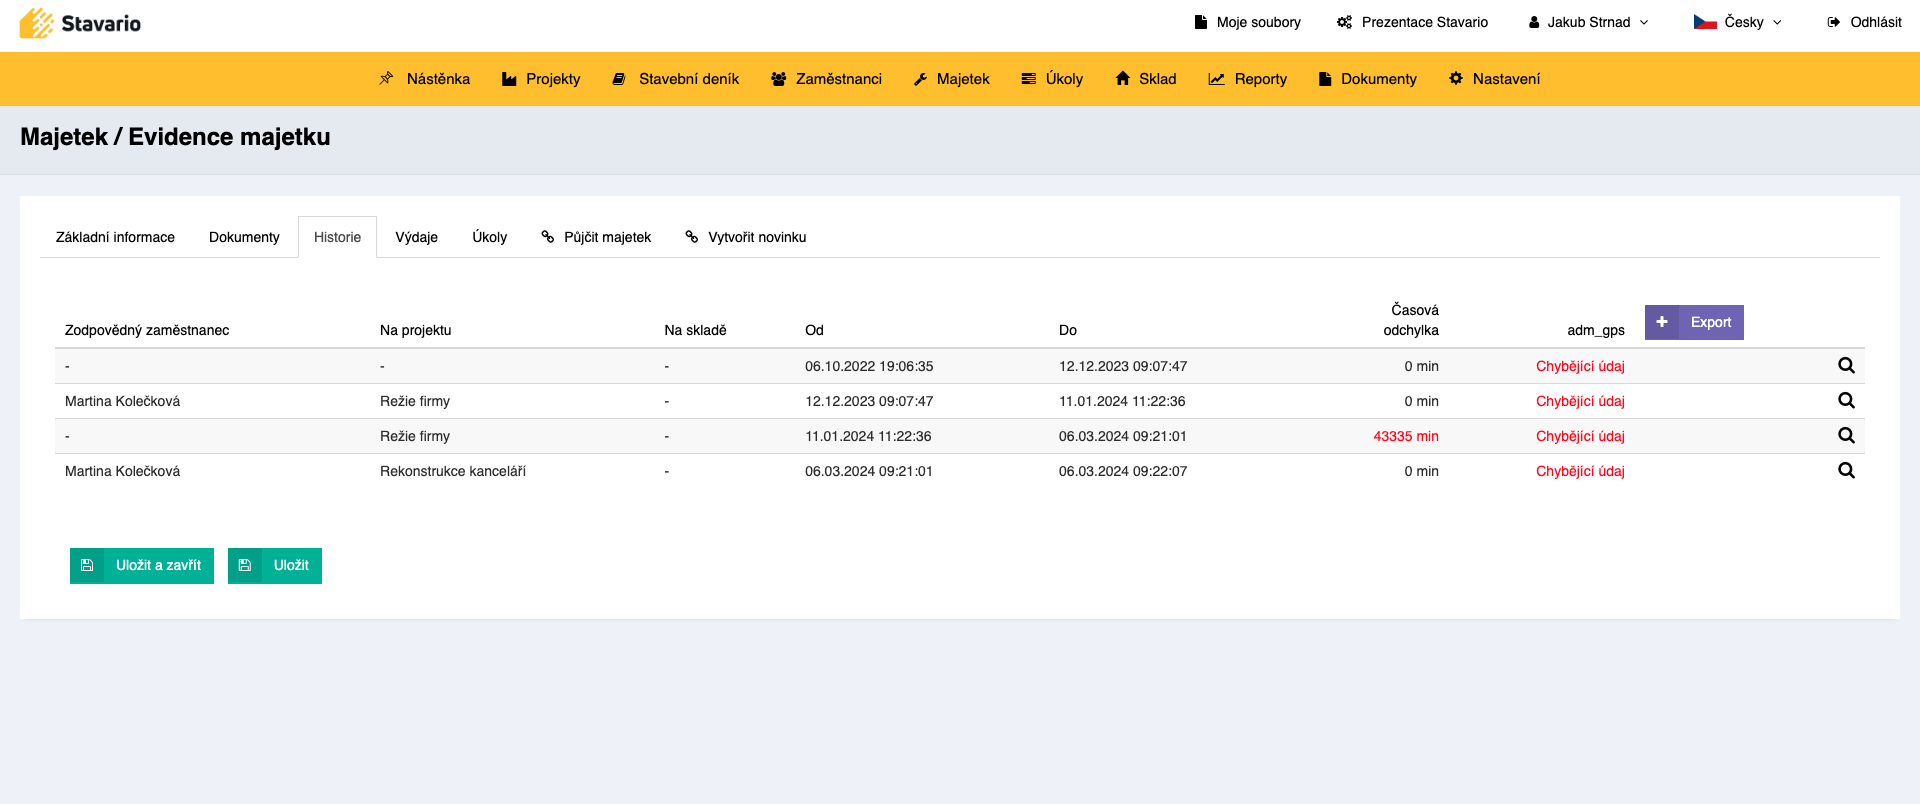The image size is (1920, 804).
Task: Click the Moje soubory file icon
Action: point(1201,22)
